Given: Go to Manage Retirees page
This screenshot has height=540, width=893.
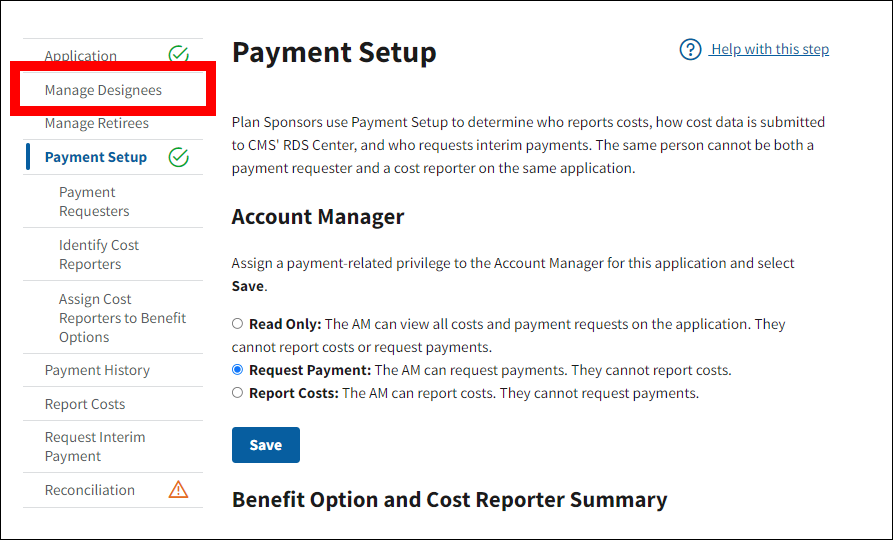Looking at the screenshot, I should 96,123.
